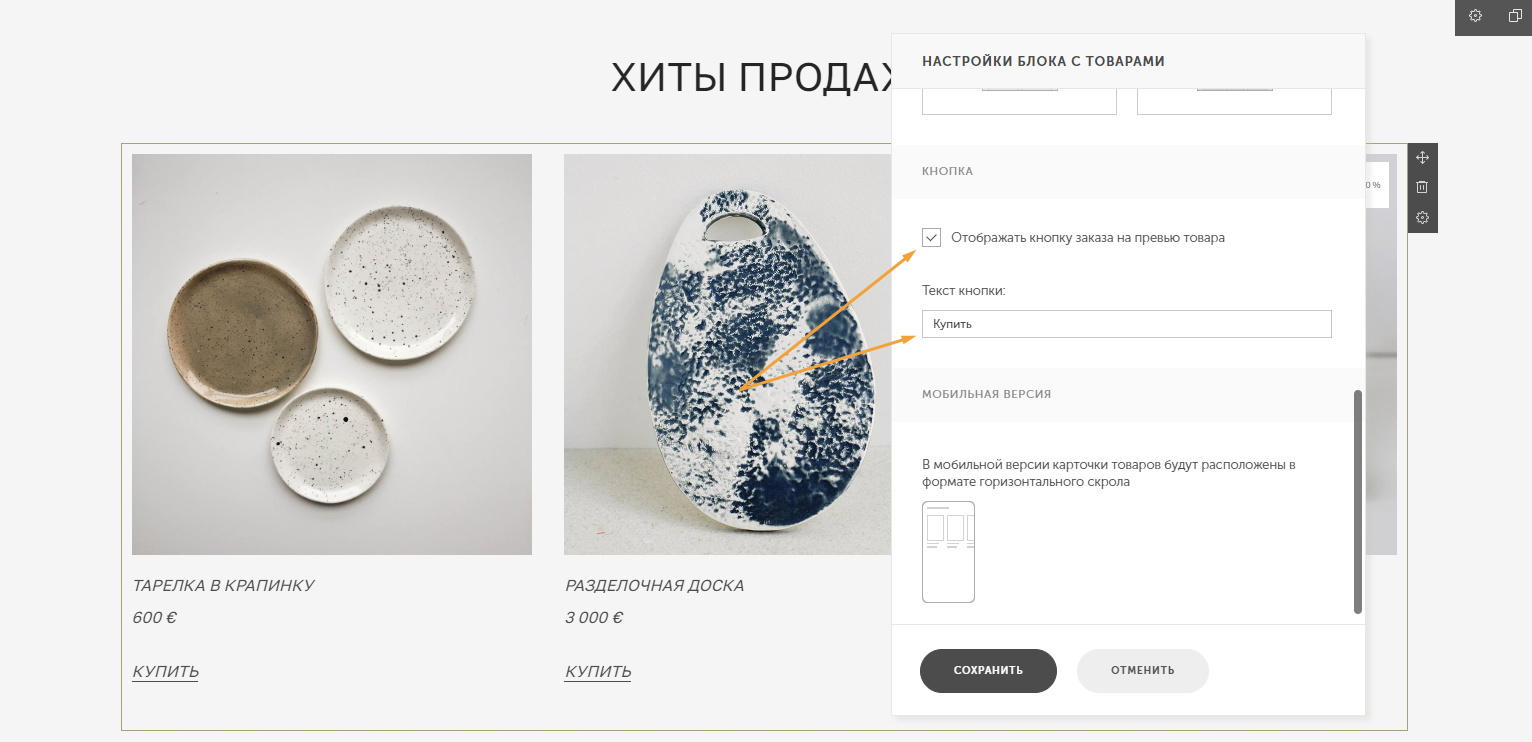This screenshot has width=1532, height=742.
Task: Click the 'Текст кнопки' input field with 'Купить'
Action: click(1126, 324)
